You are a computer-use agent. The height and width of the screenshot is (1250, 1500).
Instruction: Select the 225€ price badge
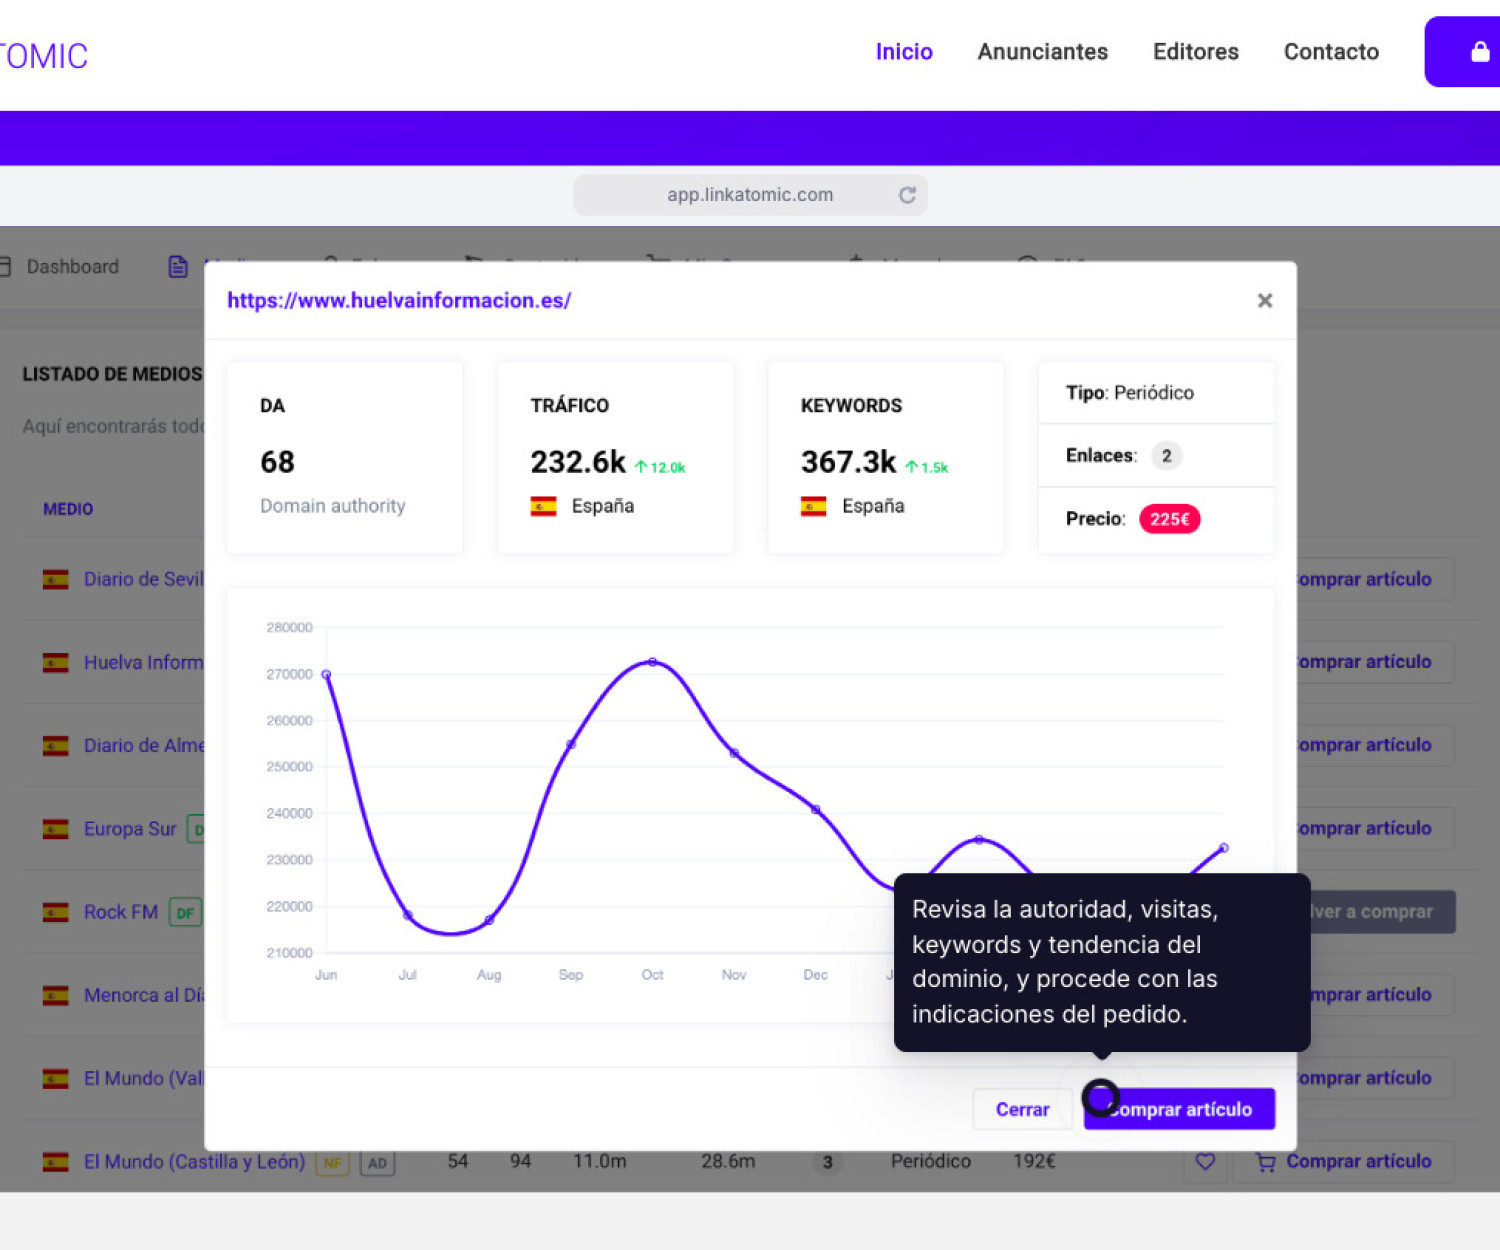pos(1168,519)
